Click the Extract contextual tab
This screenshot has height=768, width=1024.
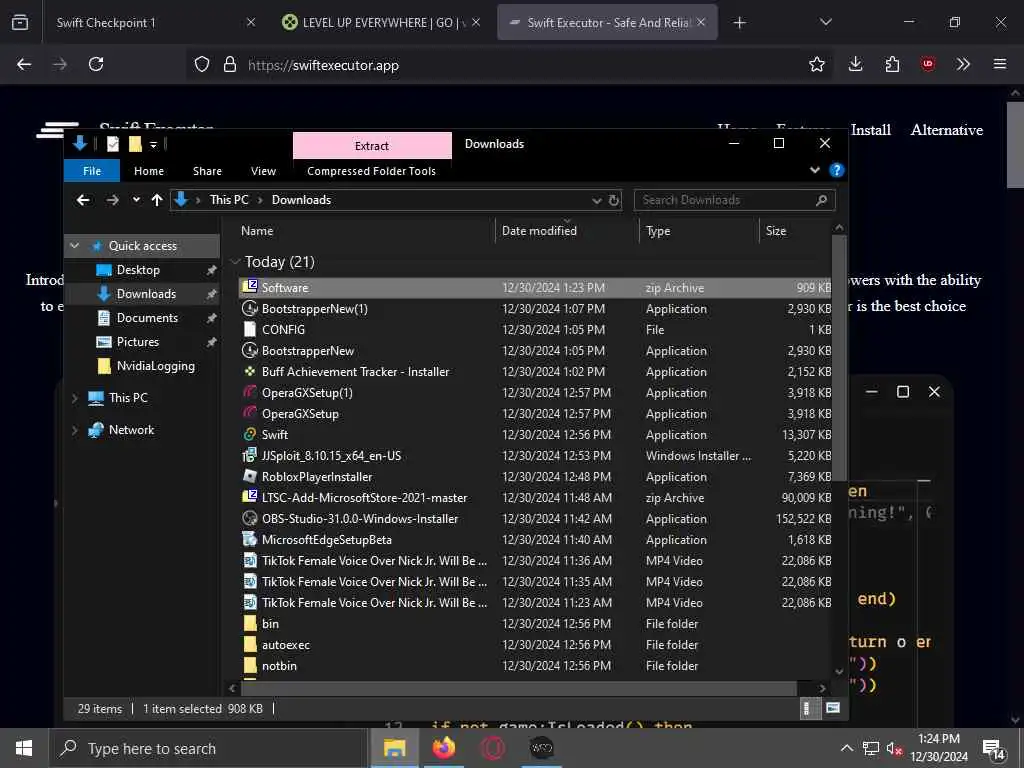coord(372,146)
